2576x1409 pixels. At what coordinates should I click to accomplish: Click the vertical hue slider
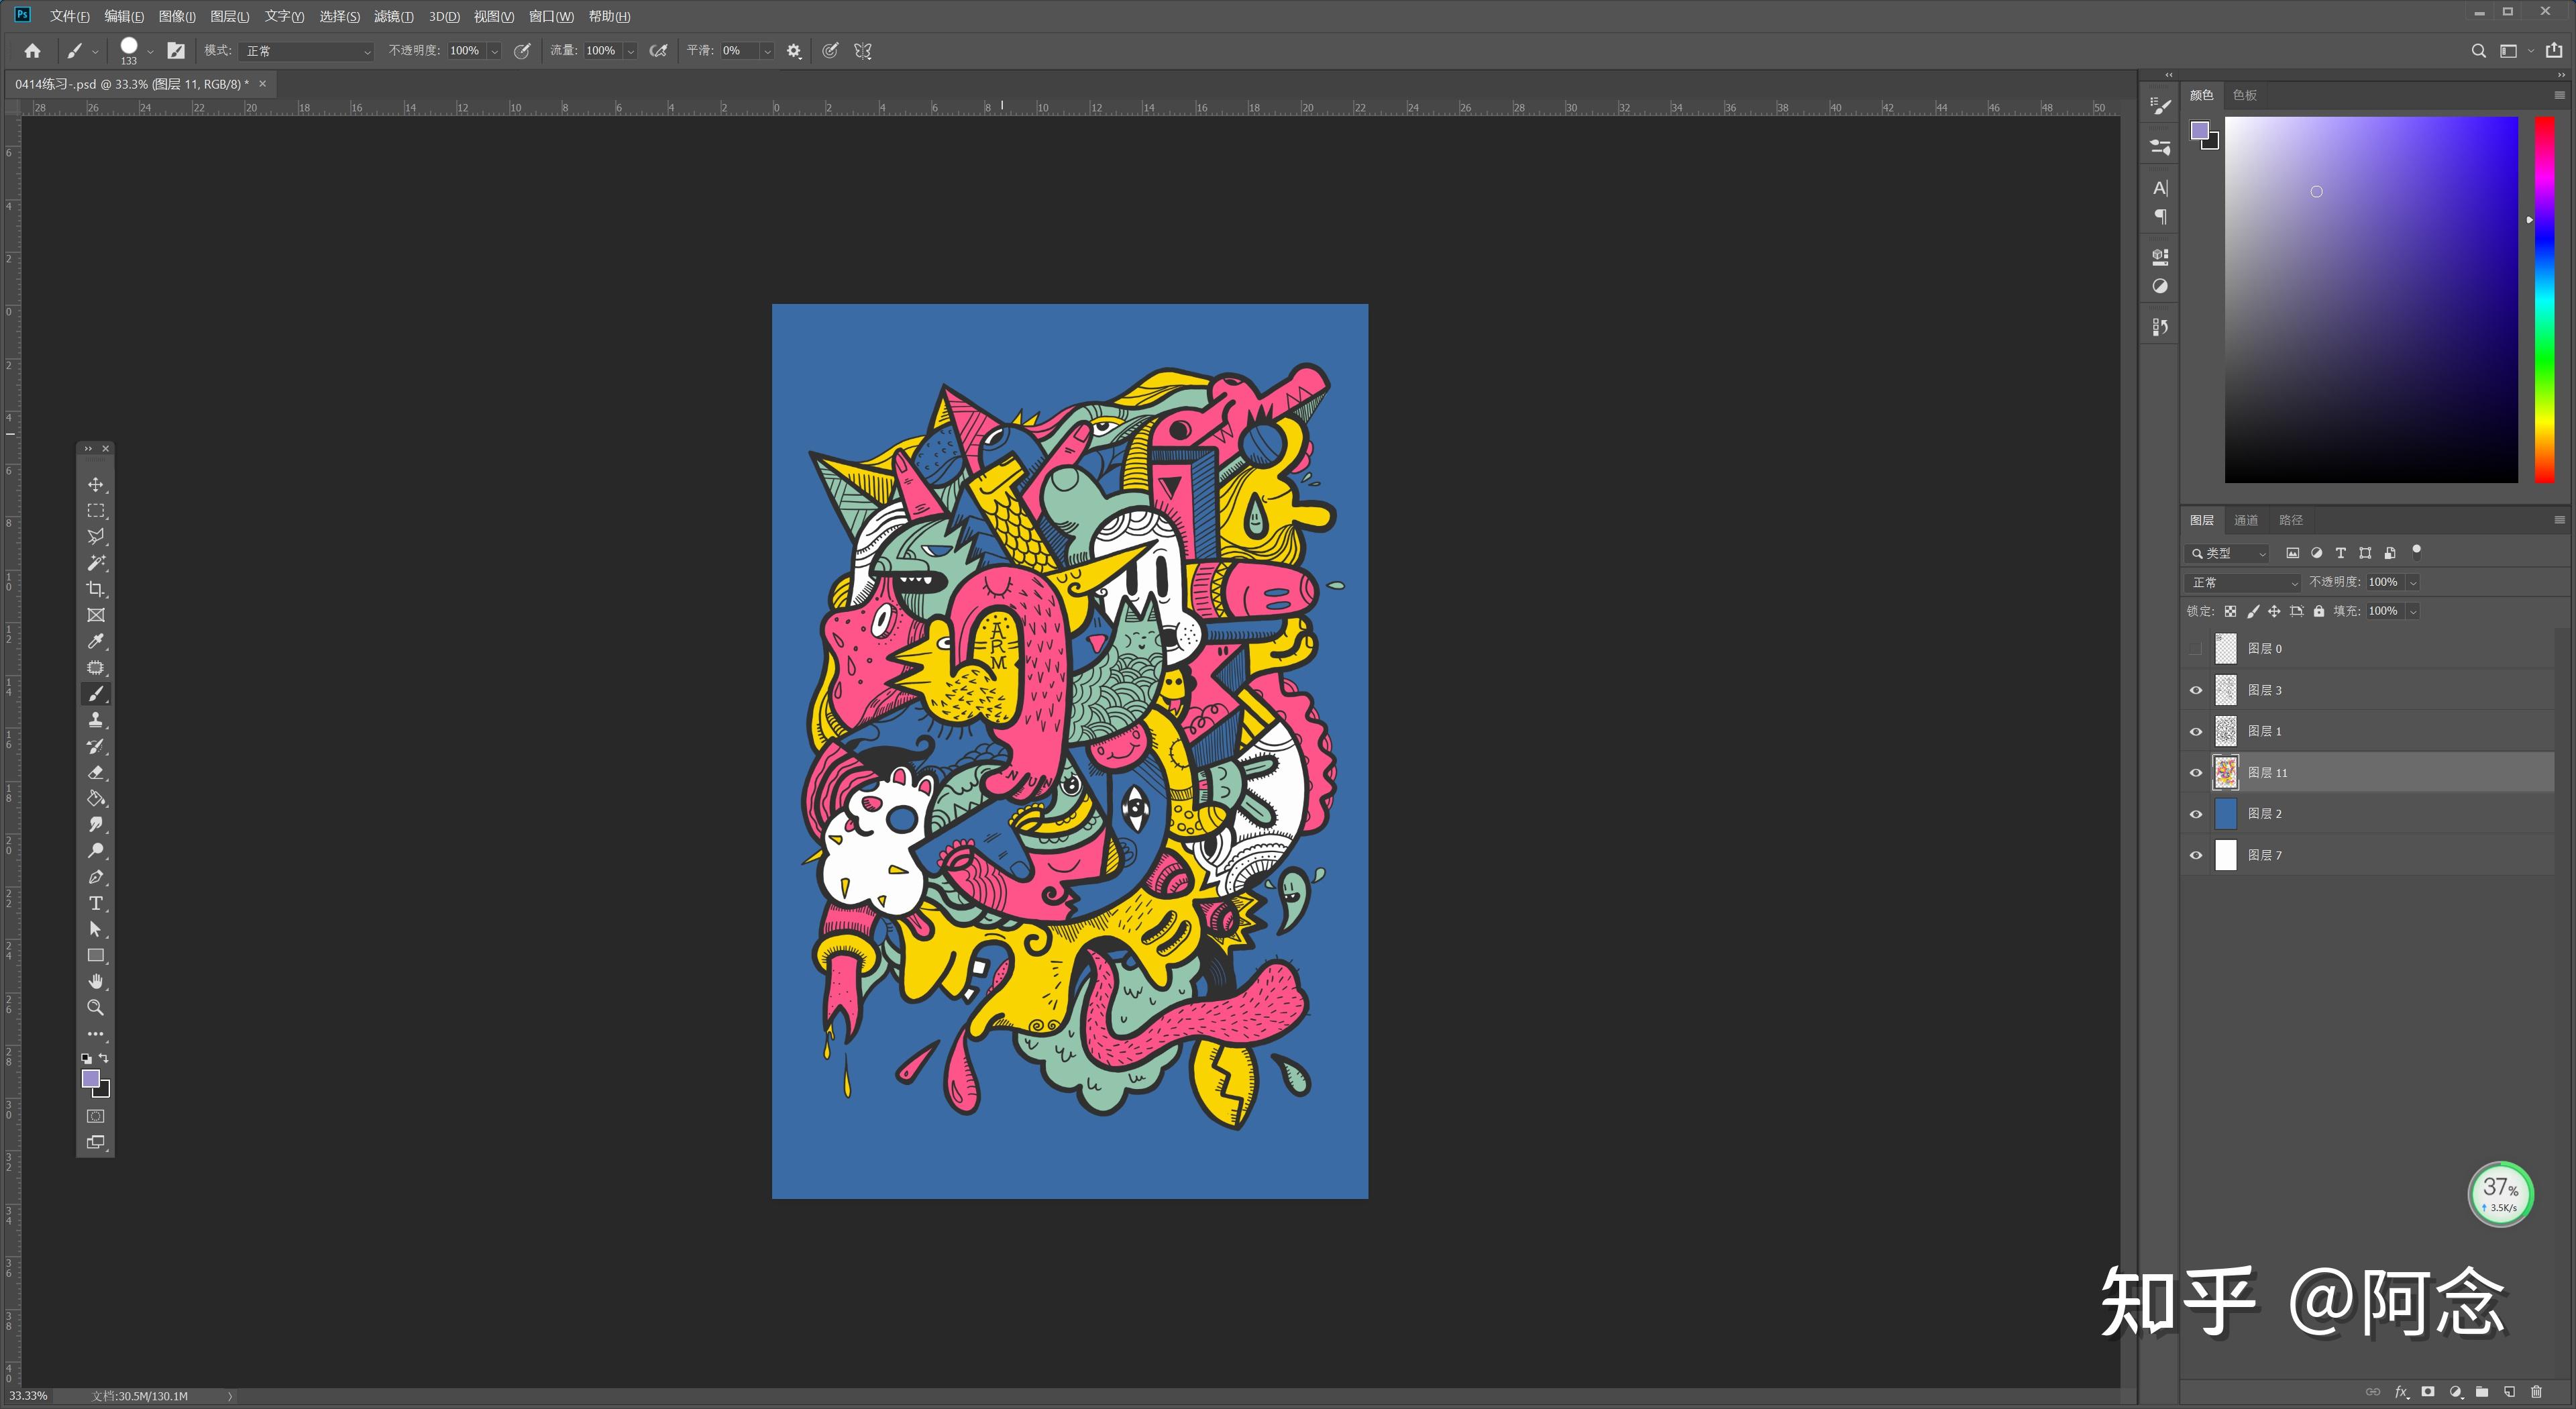(x=2544, y=299)
